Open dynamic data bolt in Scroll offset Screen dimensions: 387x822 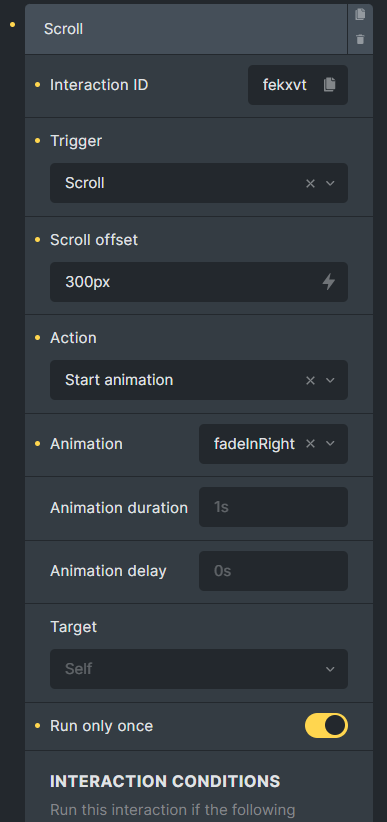coord(329,282)
